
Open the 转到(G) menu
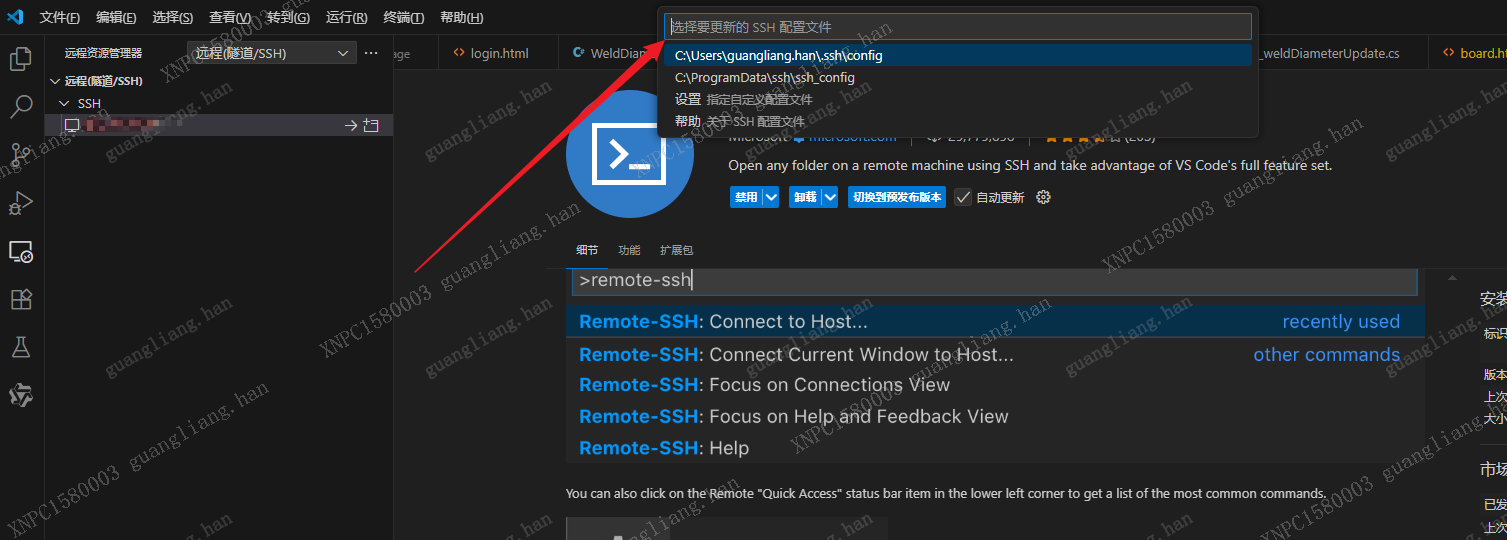[288, 18]
